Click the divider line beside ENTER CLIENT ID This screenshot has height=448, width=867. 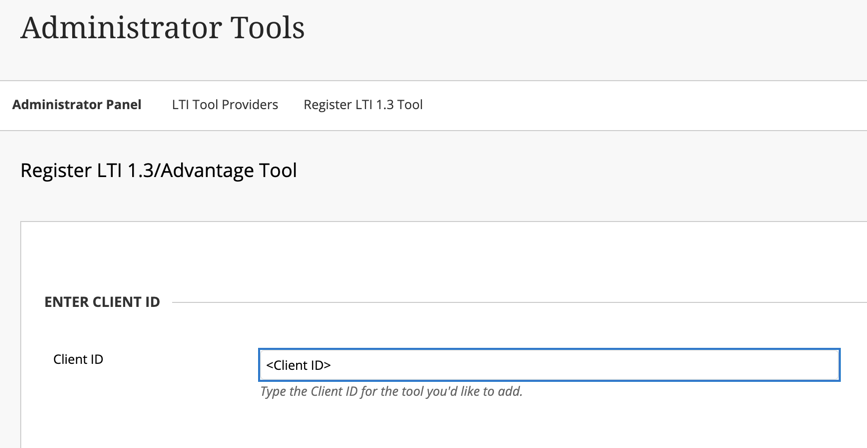pos(500,302)
